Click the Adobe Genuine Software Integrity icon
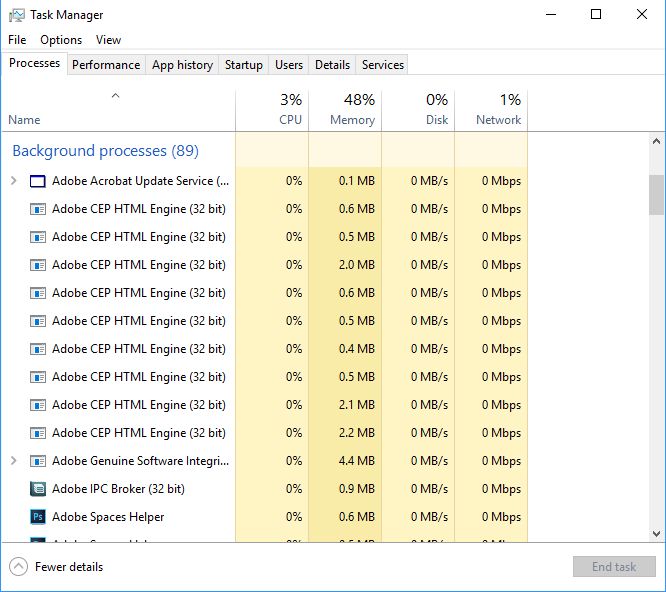Viewport: 666px width, 592px height. click(38, 461)
